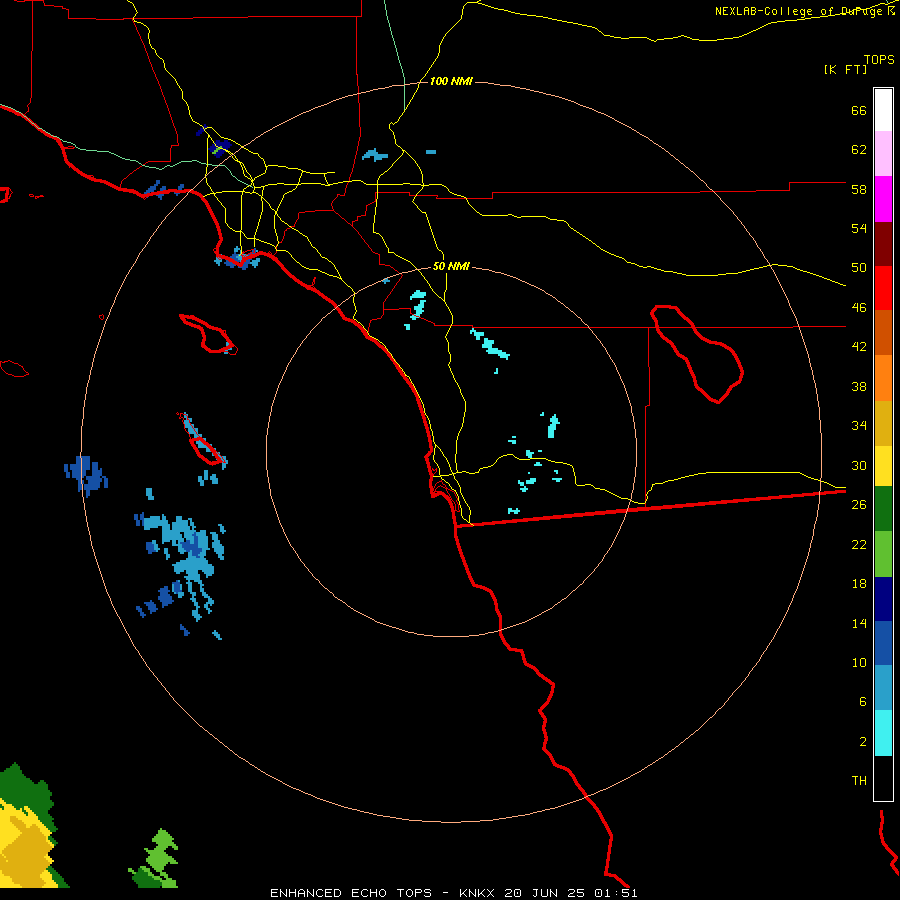Click the 46 legend value
900x900 pixels.
coord(859,308)
